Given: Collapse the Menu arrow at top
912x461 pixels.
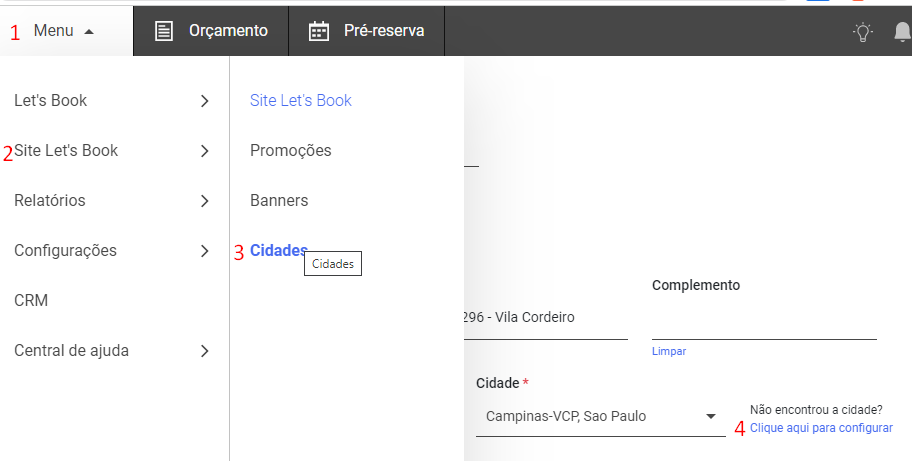Looking at the screenshot, I should coord(89,31).
